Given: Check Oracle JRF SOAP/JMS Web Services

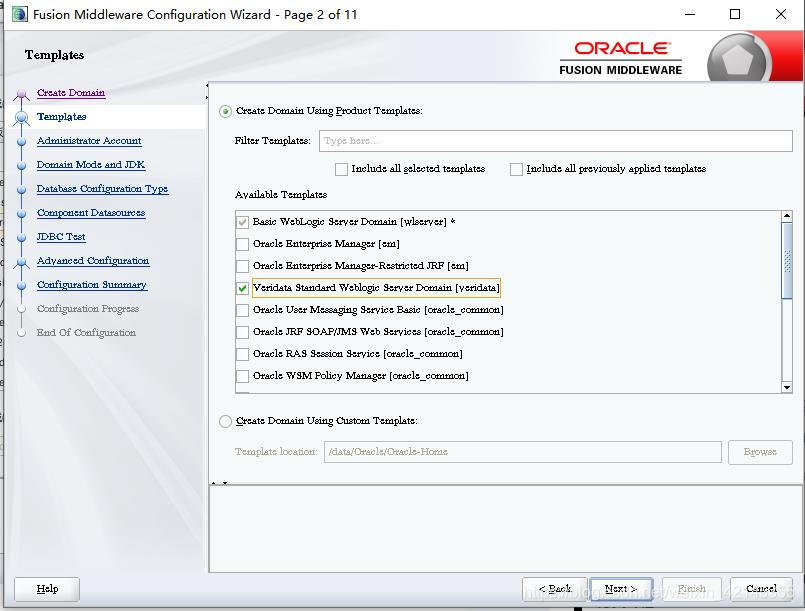Looking at the screenshot, I should click(242, 333).
